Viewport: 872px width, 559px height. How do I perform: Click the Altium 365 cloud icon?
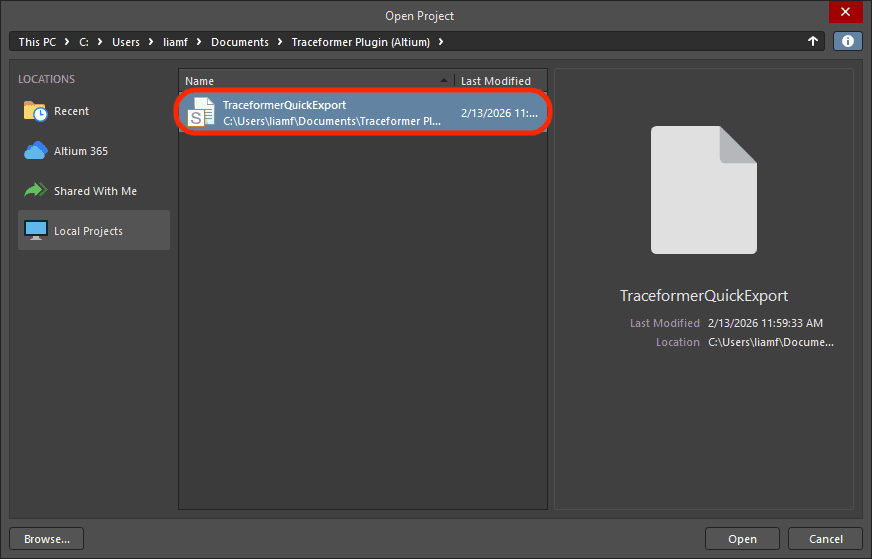36,151
